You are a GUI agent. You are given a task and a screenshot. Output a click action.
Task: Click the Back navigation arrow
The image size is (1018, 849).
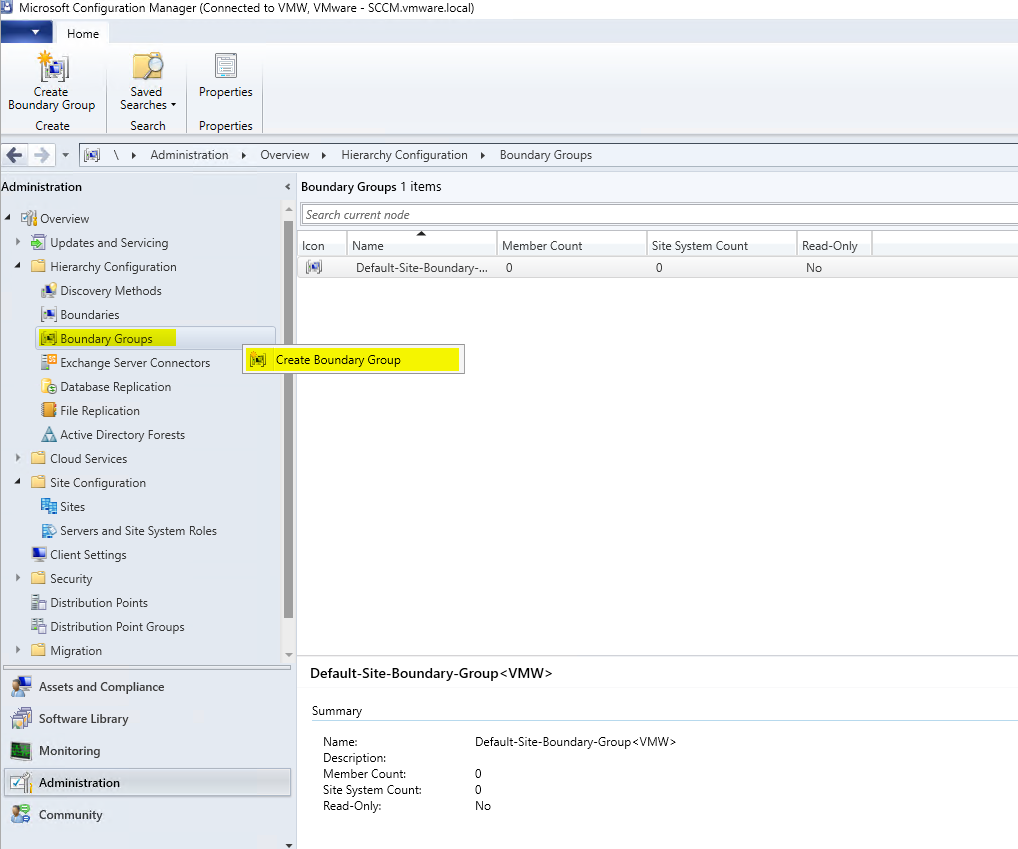coord(15,155)
